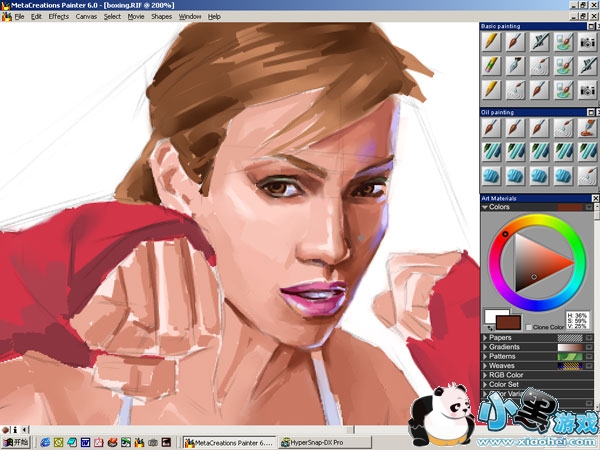Click the Internet Explorer icon in taskbar

click(x=45, y=442)
